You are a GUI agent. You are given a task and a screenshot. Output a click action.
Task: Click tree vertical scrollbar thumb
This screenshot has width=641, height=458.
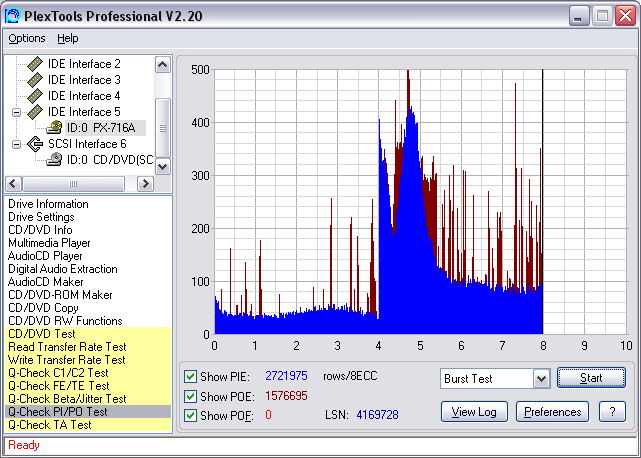tap(163, 128)
